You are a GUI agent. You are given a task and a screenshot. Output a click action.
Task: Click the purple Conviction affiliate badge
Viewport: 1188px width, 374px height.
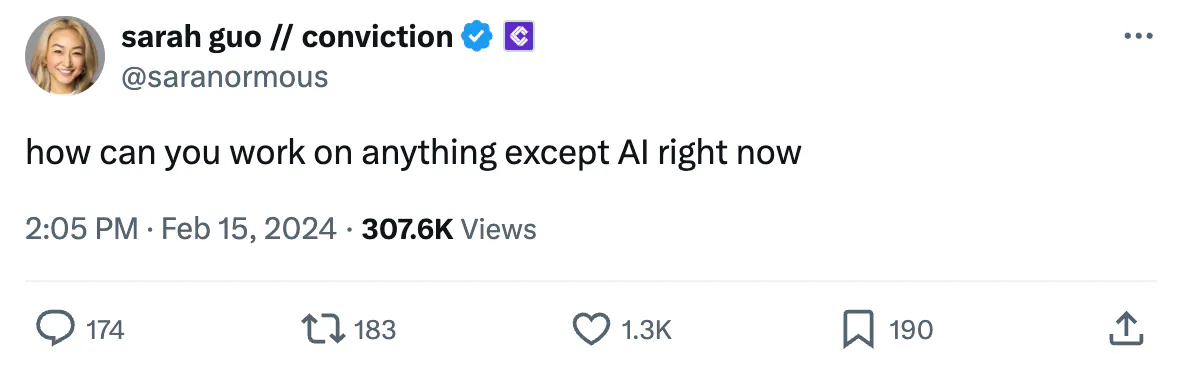click(520, 36)
